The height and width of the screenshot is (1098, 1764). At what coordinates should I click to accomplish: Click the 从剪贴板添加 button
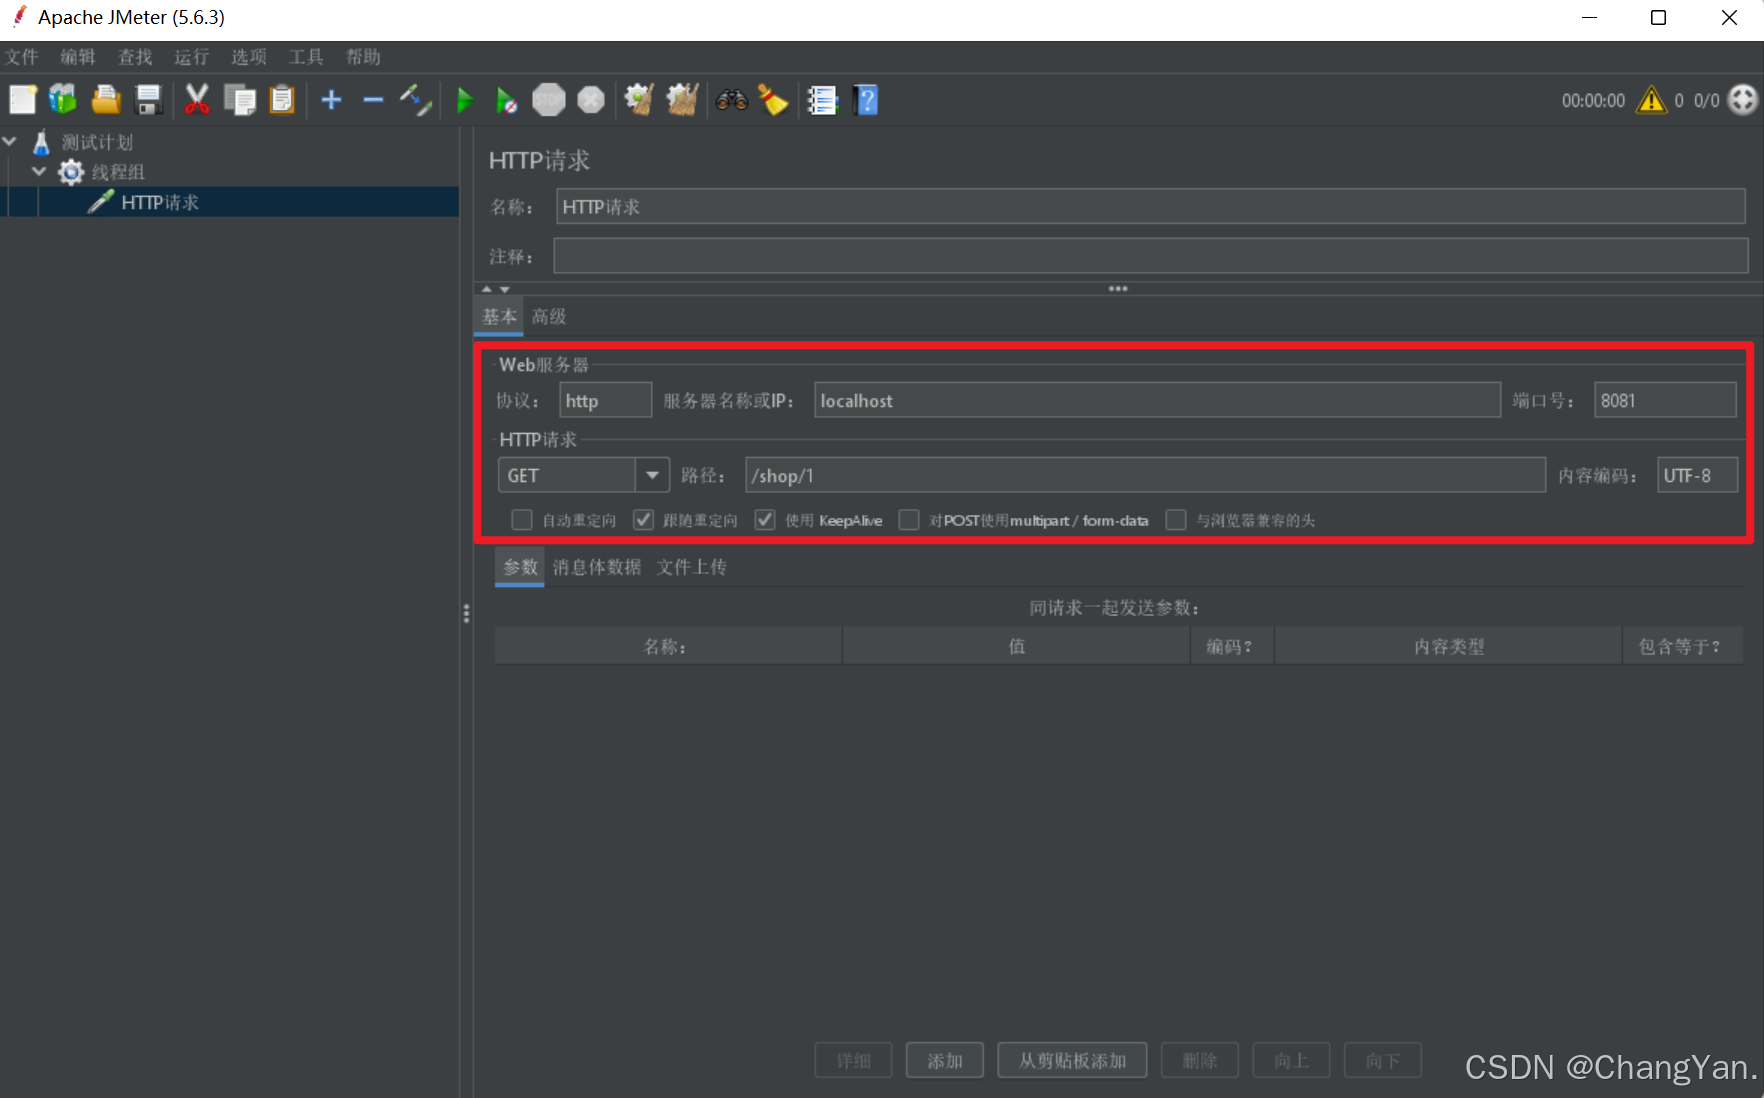click(x=1072, y=1060)
